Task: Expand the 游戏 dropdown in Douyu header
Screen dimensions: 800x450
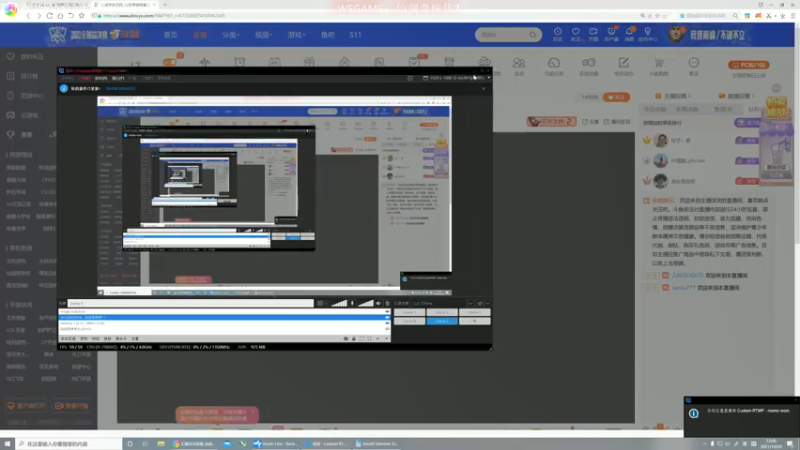Action: pos(296,35)
